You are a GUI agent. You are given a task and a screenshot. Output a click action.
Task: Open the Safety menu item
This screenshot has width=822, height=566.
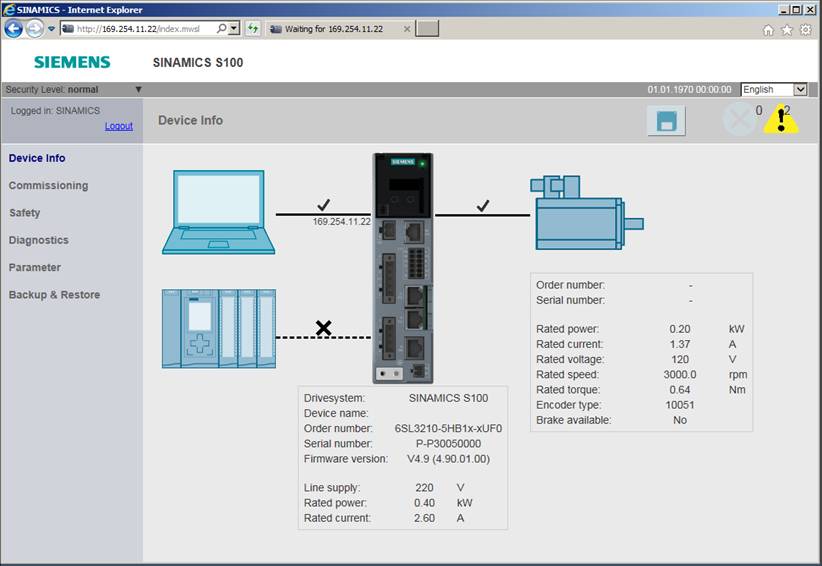(25, 213)
